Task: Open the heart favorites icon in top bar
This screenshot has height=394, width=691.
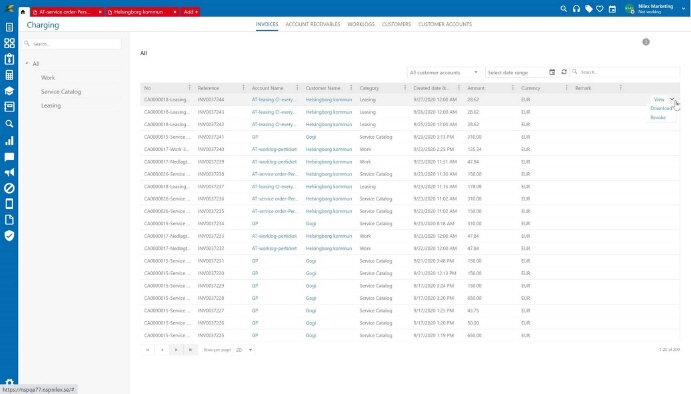Action: (x=600, y=9)
